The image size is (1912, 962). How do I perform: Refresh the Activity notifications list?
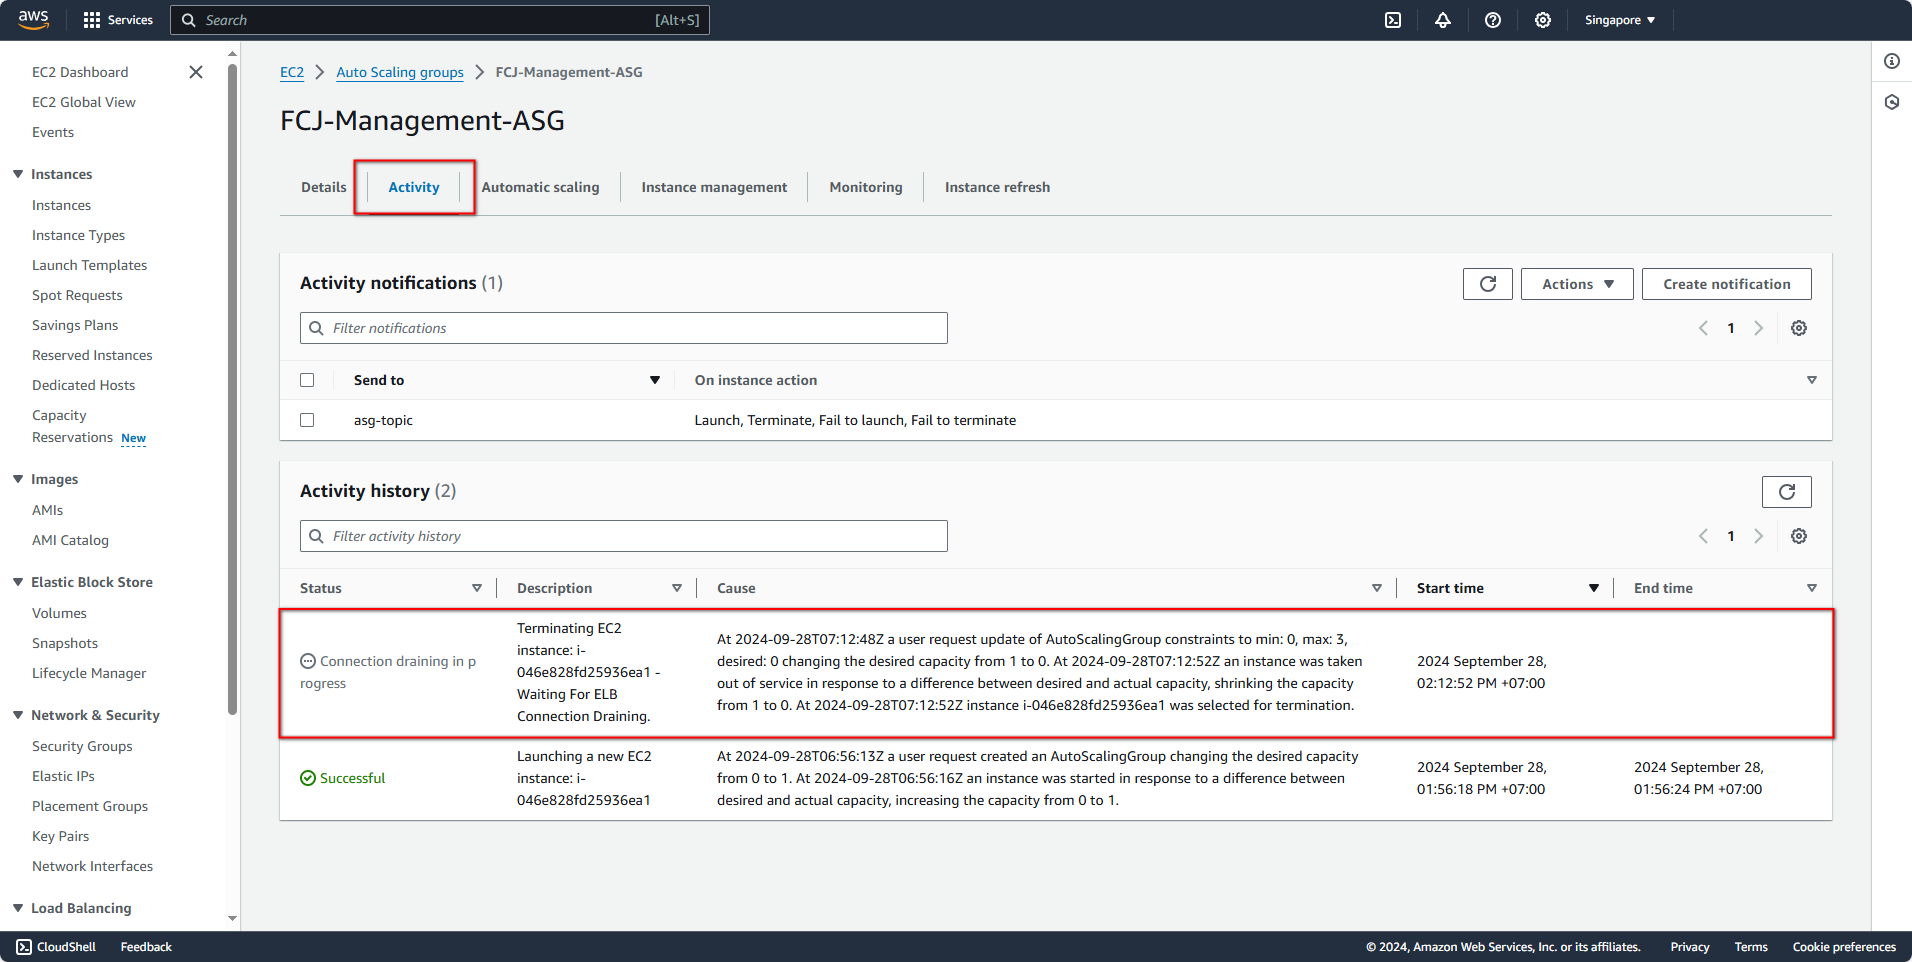pos(1488,284)
